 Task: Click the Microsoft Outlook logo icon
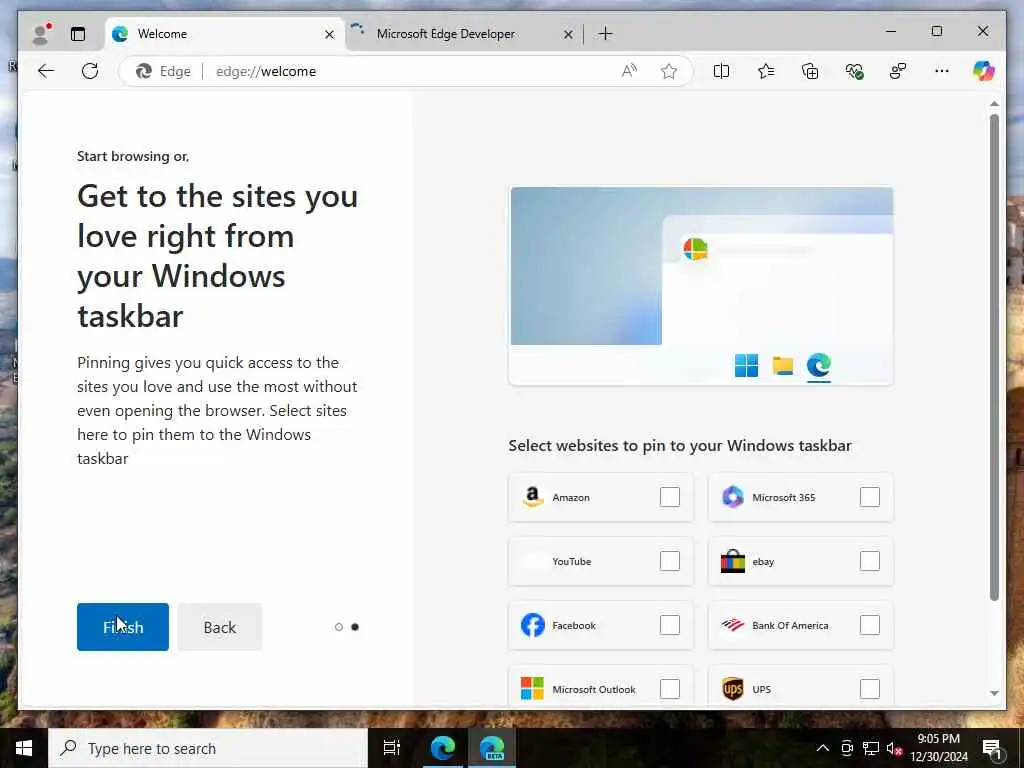coord(532,689)
